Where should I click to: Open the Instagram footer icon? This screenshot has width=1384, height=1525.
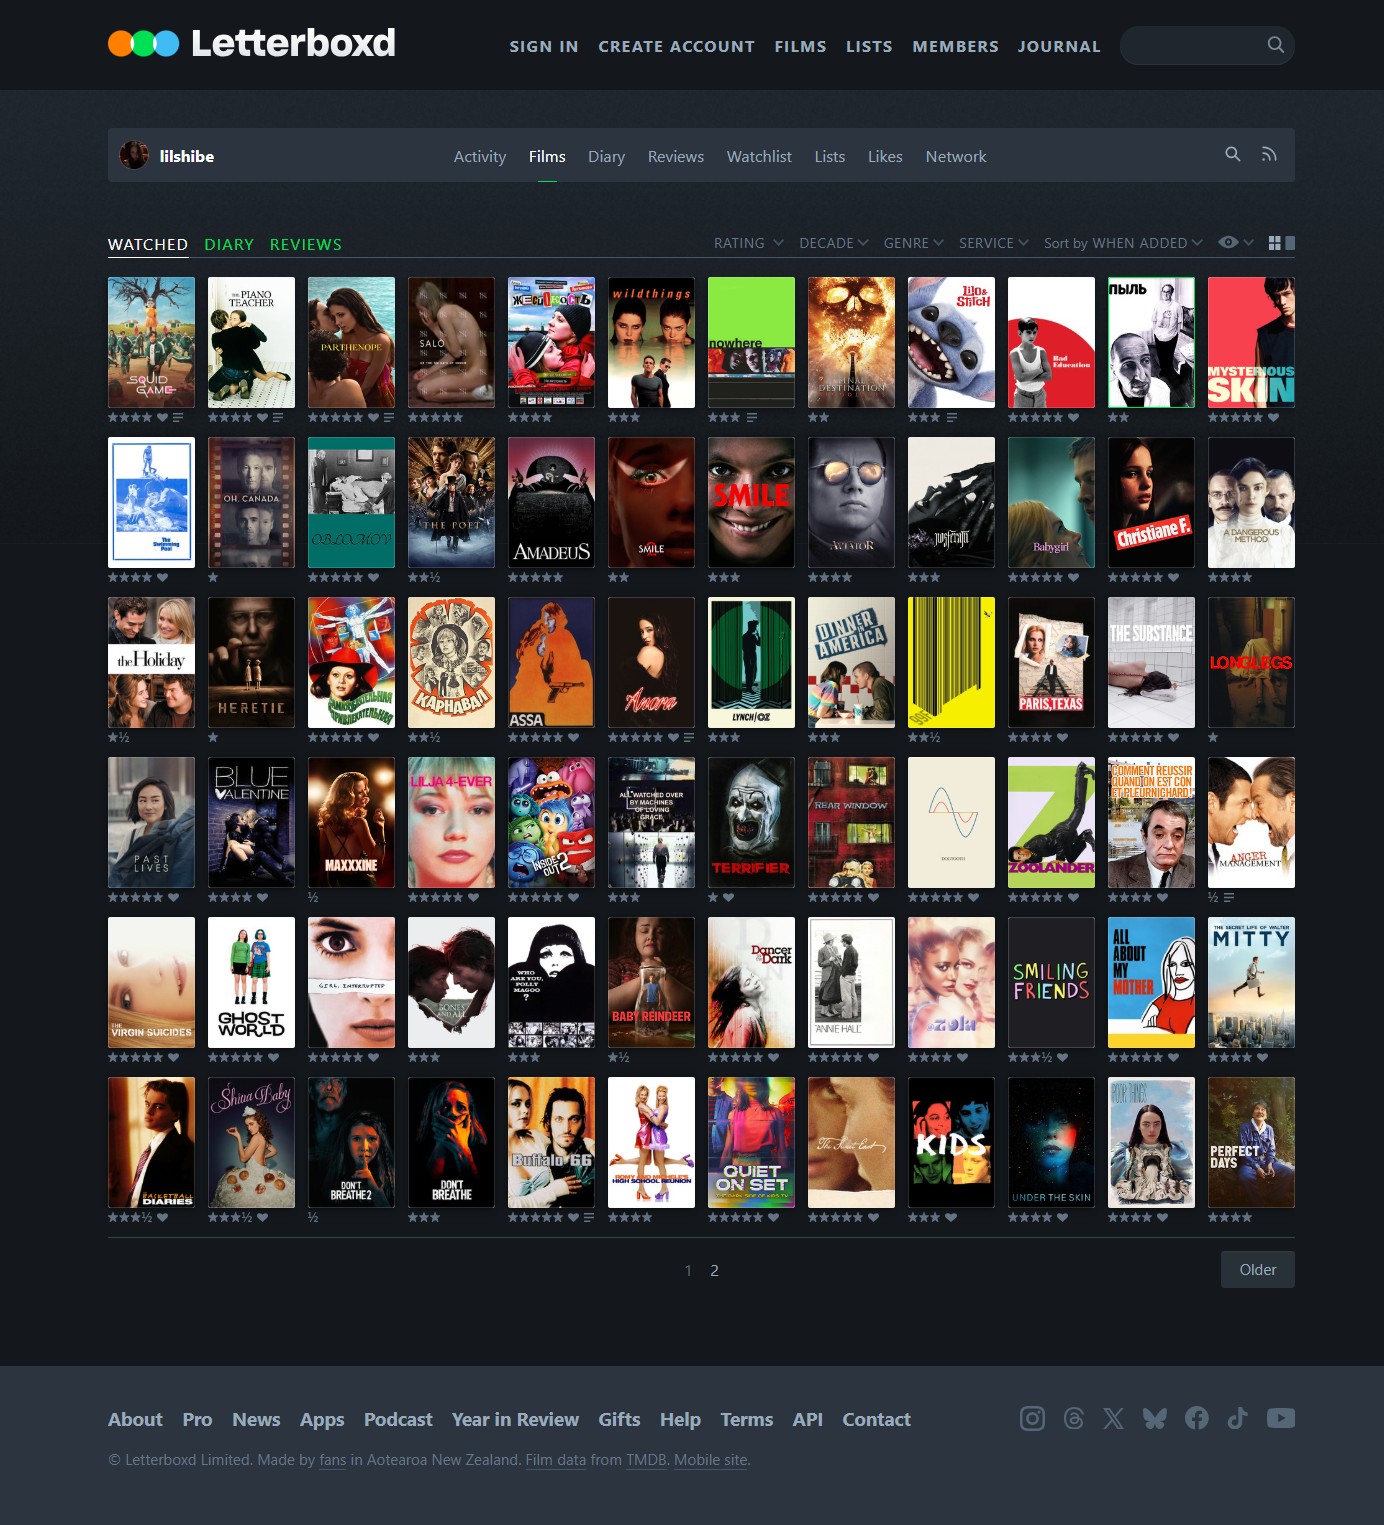click(x=1032, y=1418)
